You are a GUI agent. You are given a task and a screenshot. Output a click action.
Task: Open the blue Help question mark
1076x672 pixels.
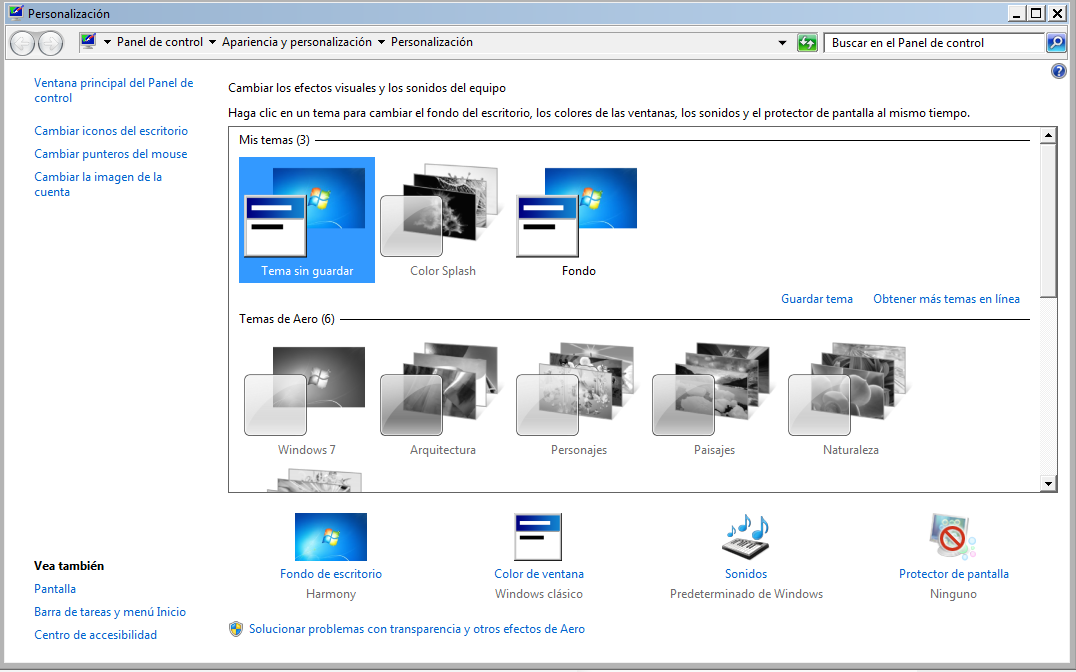1058,71
